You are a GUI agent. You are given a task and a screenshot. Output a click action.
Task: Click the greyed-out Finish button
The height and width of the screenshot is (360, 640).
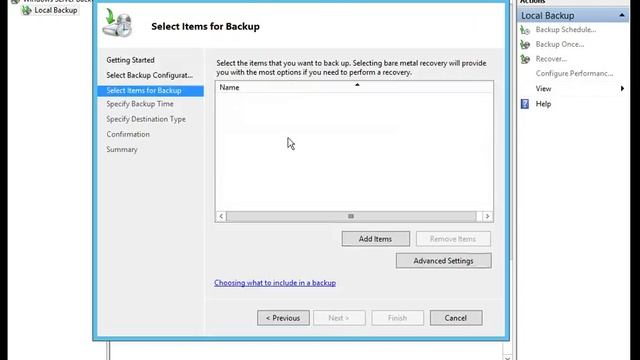(x=398, y=318)
